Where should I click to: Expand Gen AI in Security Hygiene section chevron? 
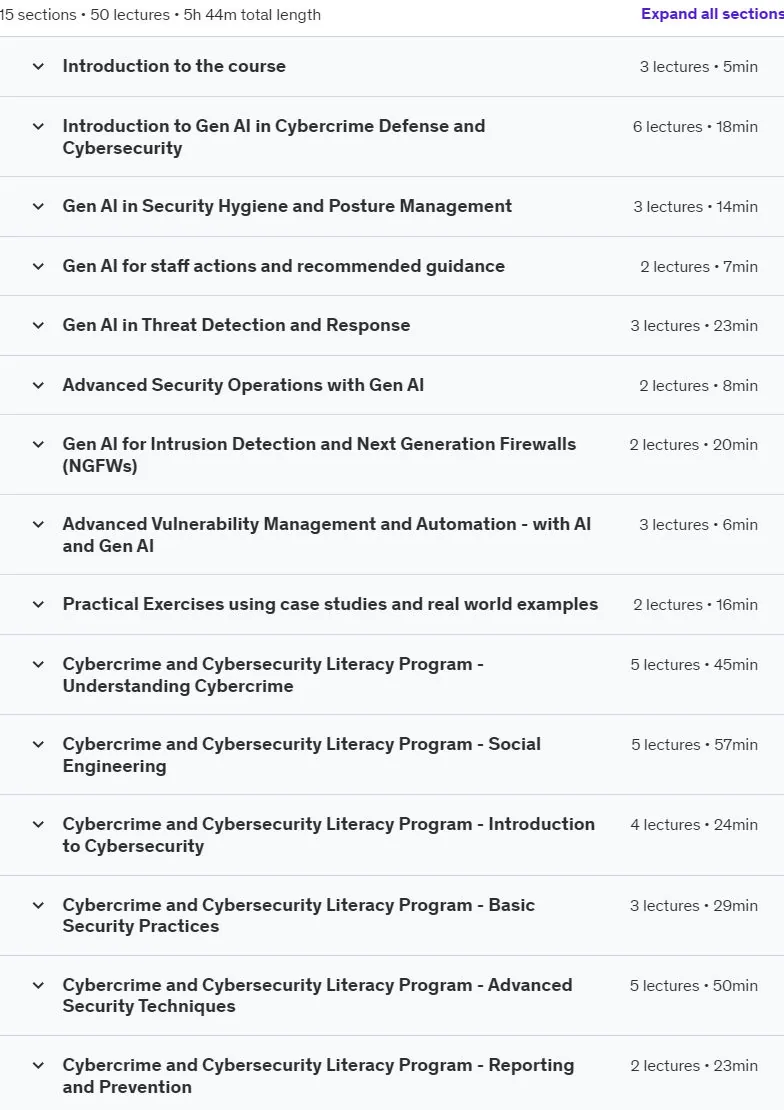click(x=38, y=207)
